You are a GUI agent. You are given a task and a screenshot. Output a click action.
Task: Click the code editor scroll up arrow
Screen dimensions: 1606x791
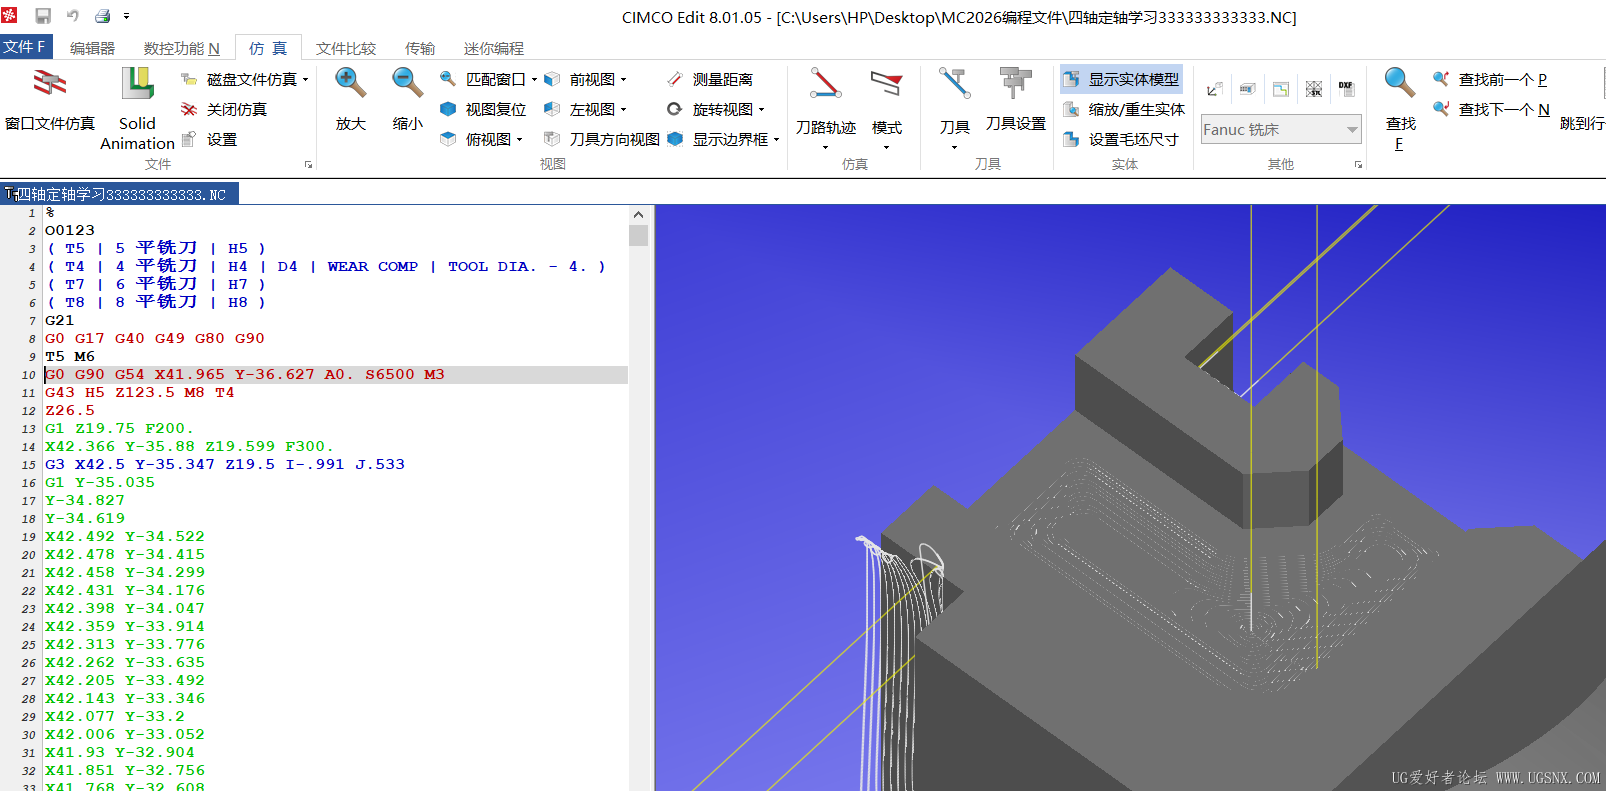[x=638, y=214]
